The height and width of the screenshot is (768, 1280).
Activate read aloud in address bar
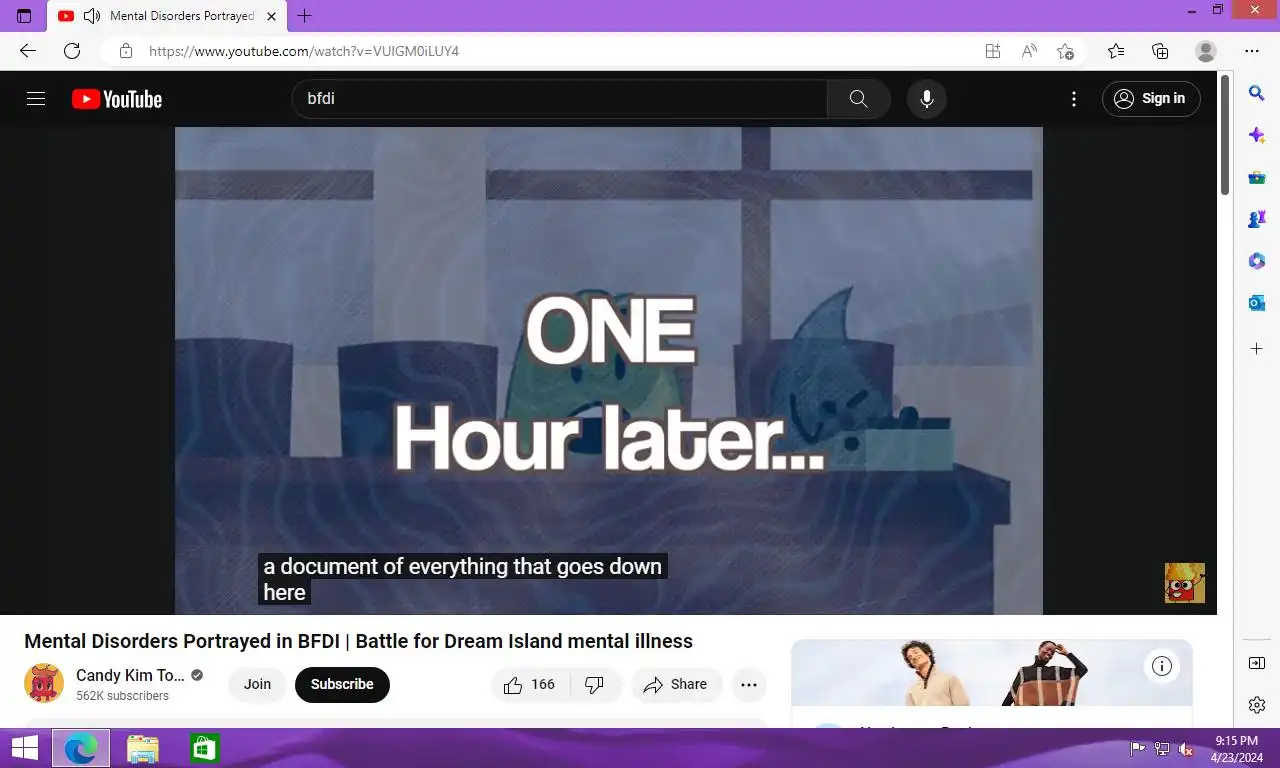pos(1029,51)
